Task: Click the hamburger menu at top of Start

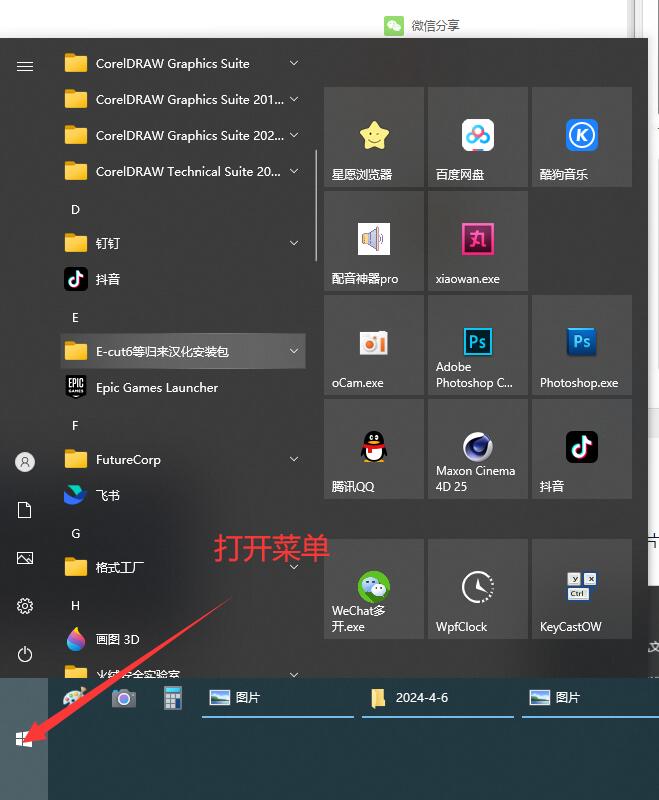Action: (25, 66)
